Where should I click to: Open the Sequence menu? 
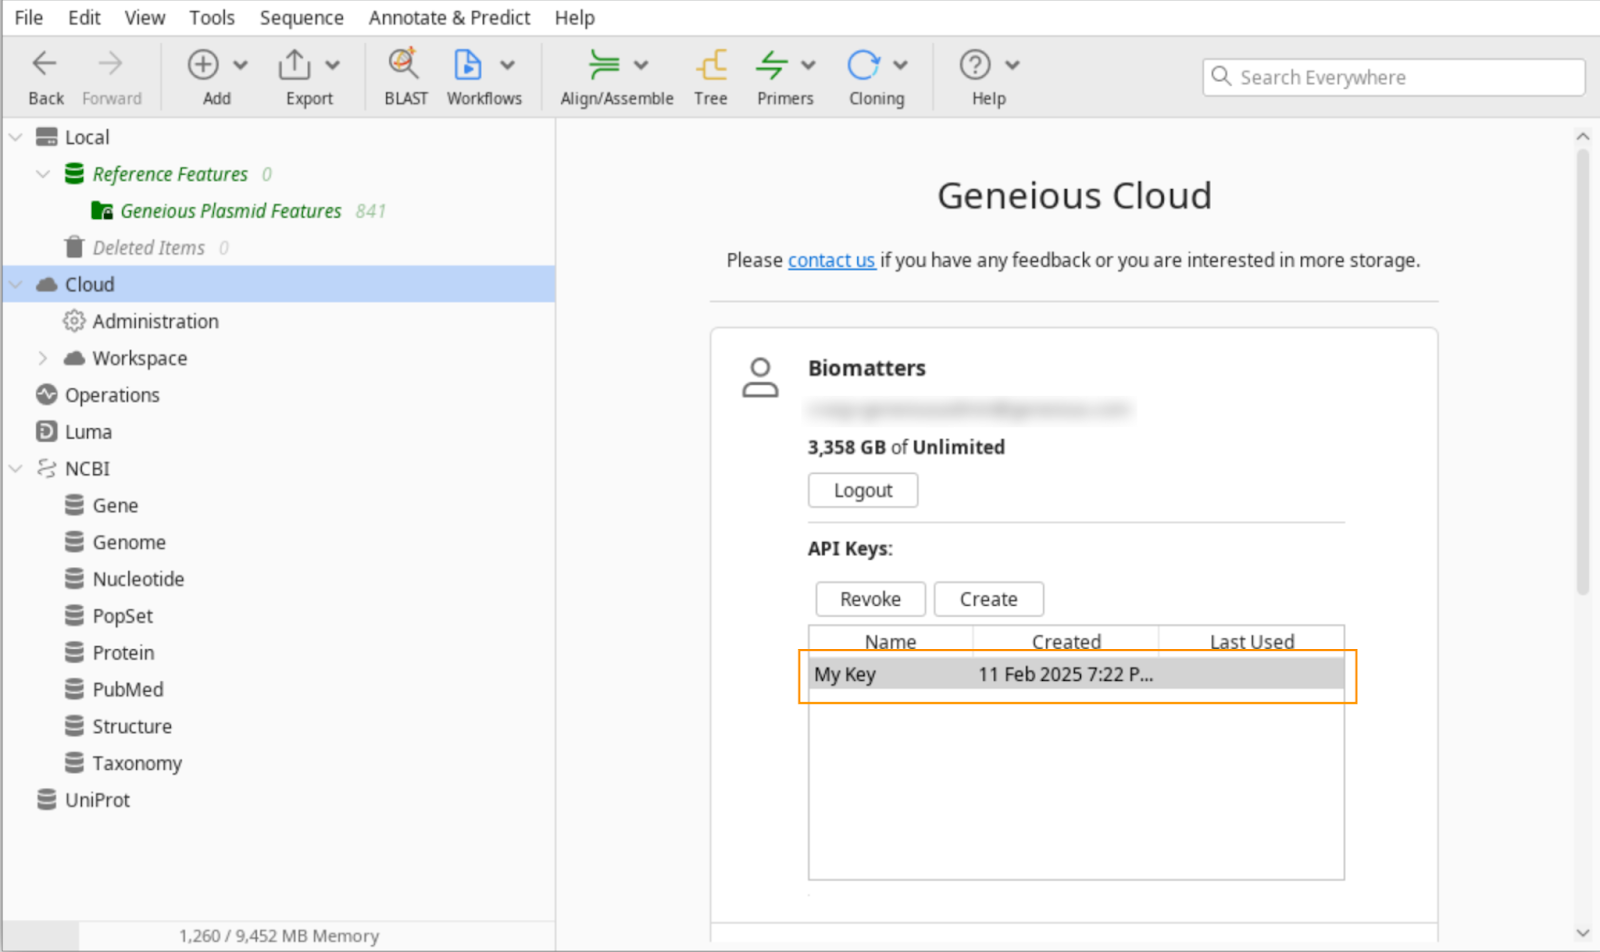[x=301, y=18]
